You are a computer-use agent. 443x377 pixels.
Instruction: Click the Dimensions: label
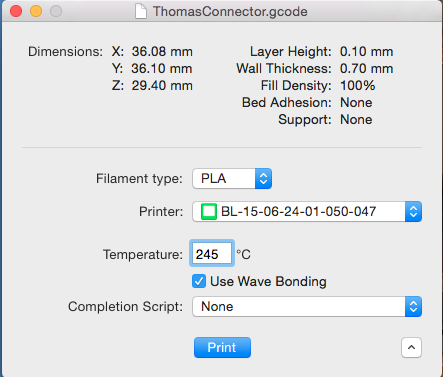click(65, 52)
